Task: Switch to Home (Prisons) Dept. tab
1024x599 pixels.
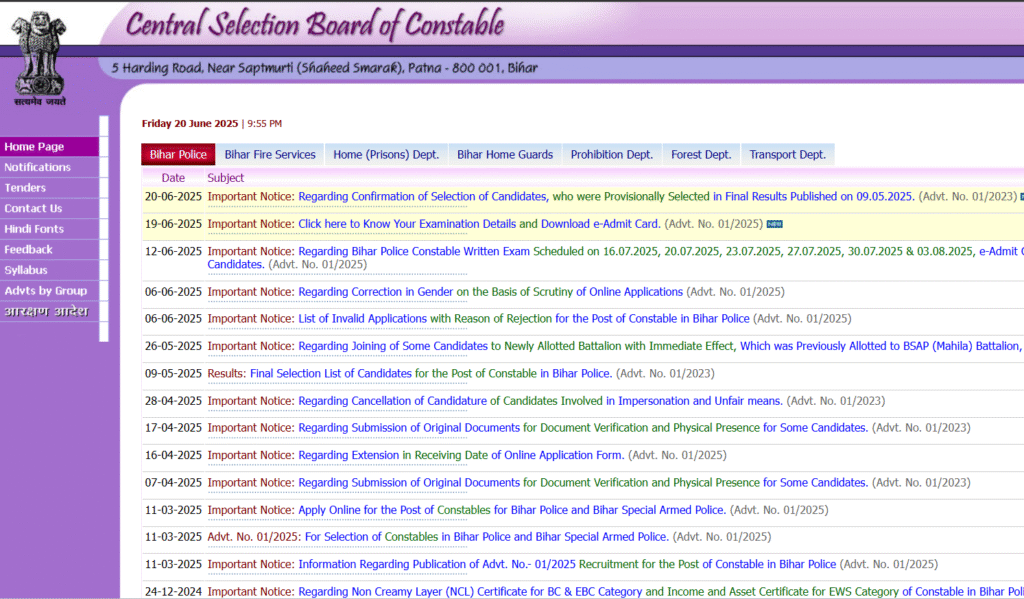Action: click(386, 155)
